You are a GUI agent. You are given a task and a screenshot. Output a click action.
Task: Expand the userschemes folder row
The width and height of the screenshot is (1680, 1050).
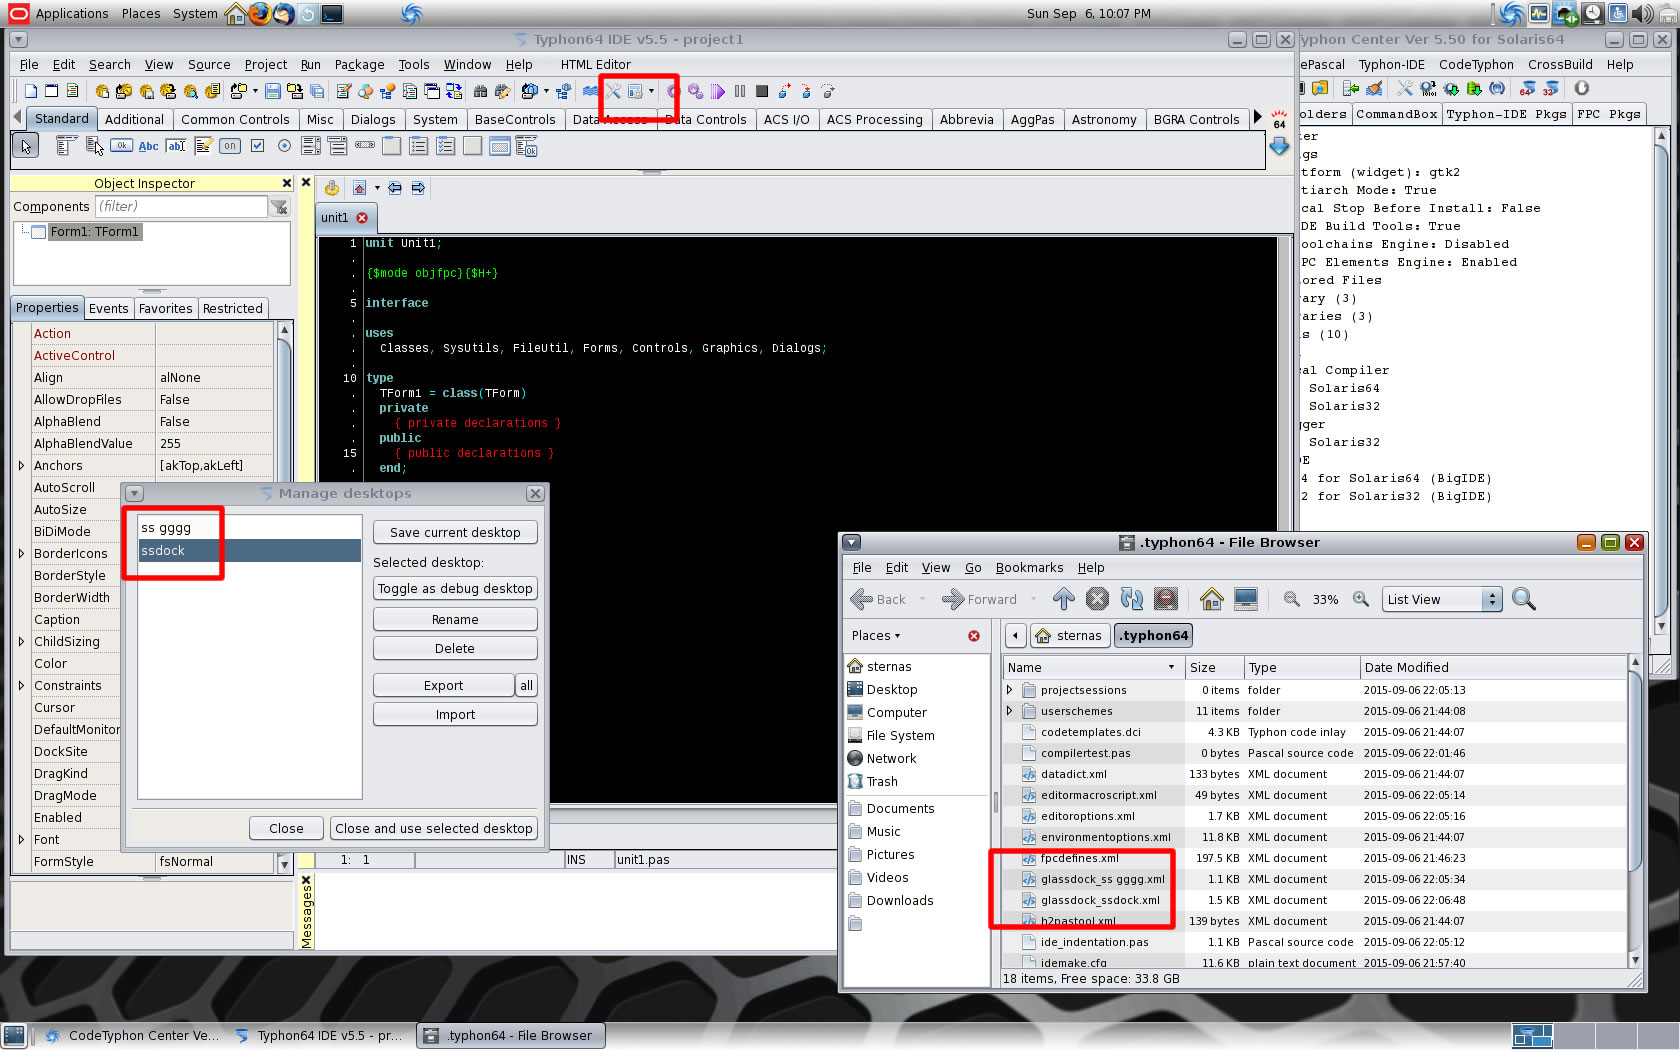(1009, 711)
